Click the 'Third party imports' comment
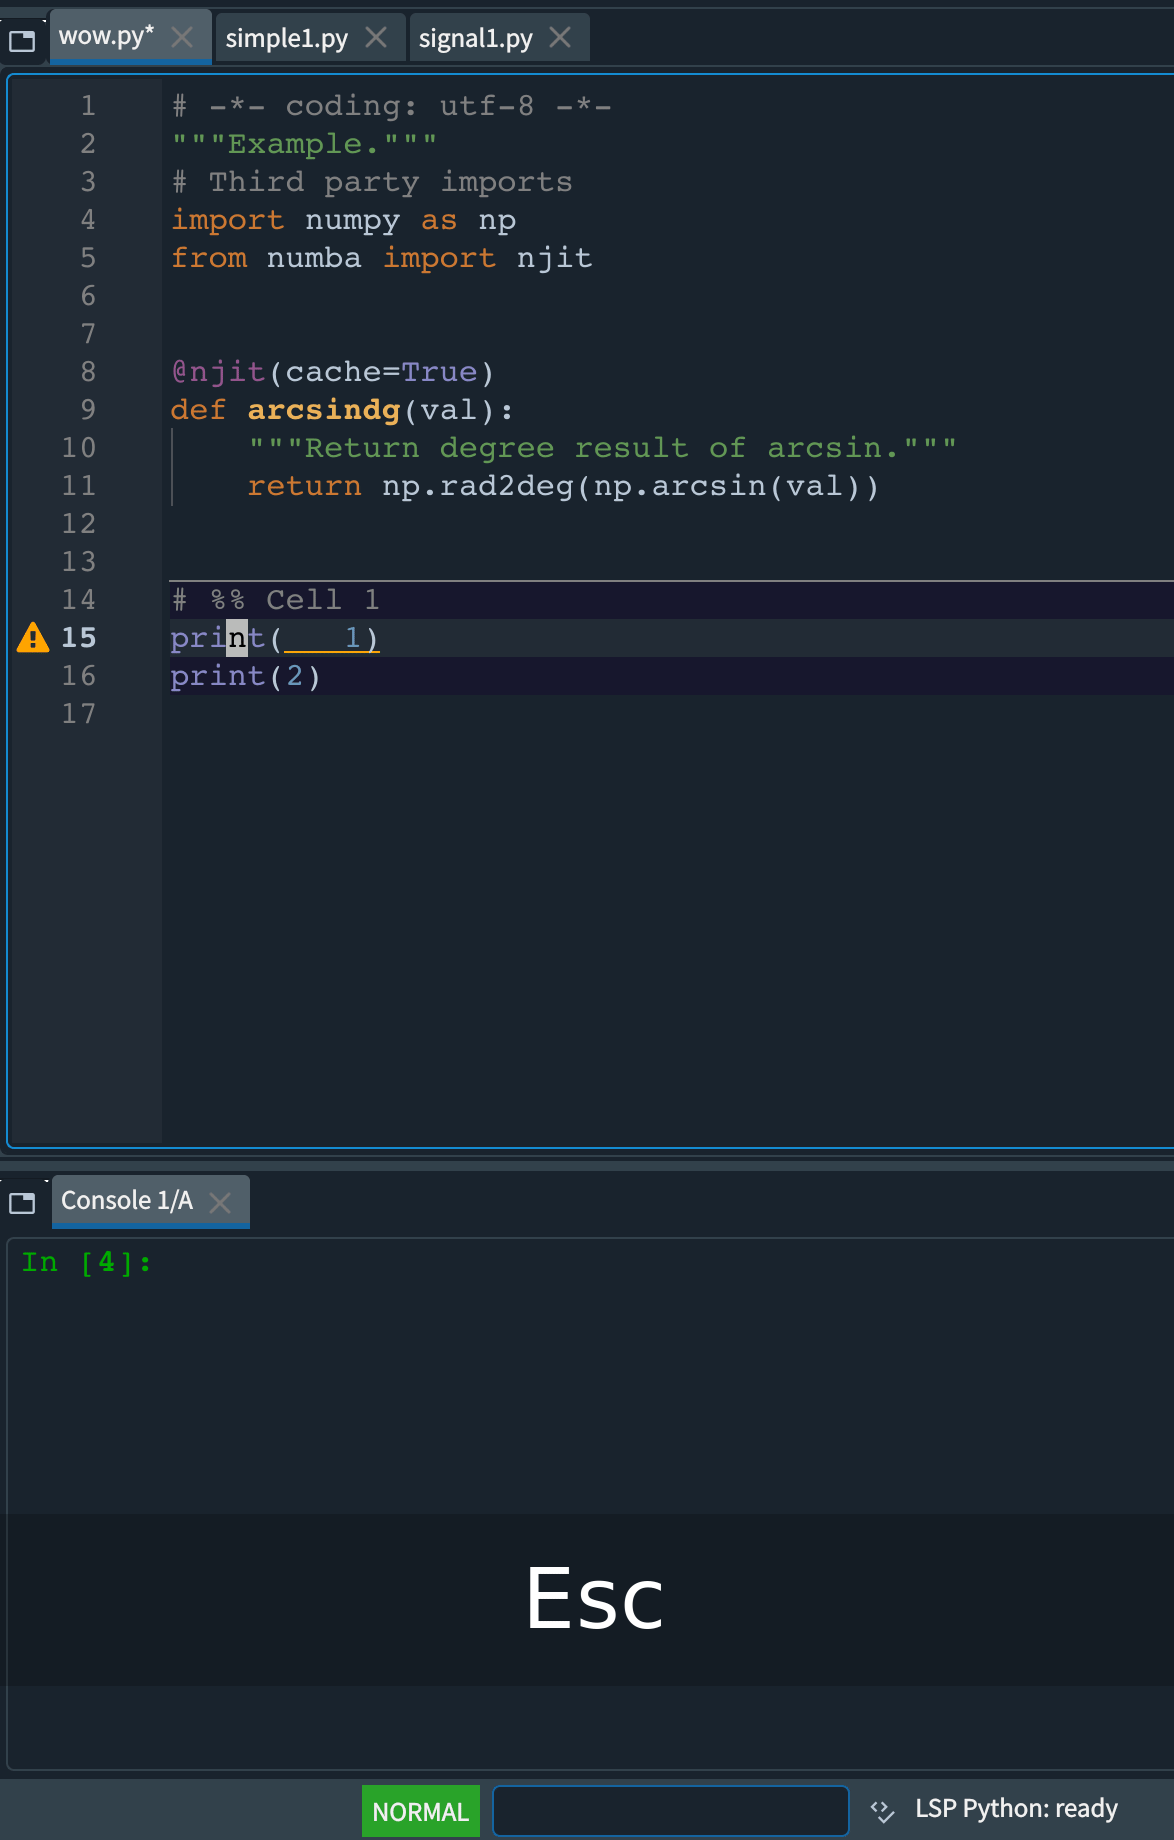 click(x=372, y=182)
